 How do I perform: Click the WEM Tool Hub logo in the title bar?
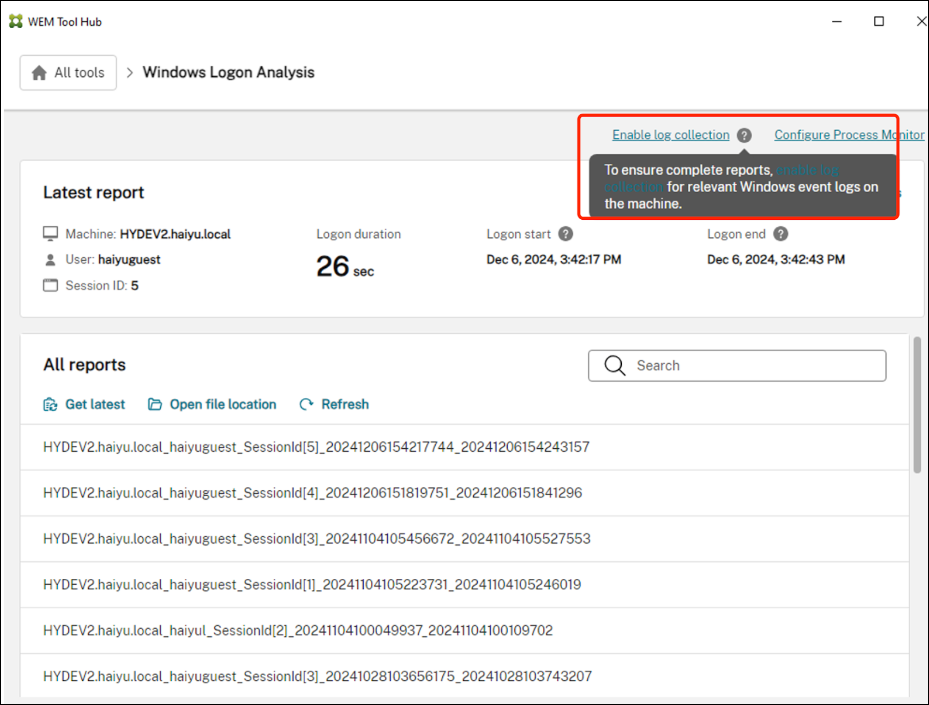pyautogui.click(x=15, y=20)
